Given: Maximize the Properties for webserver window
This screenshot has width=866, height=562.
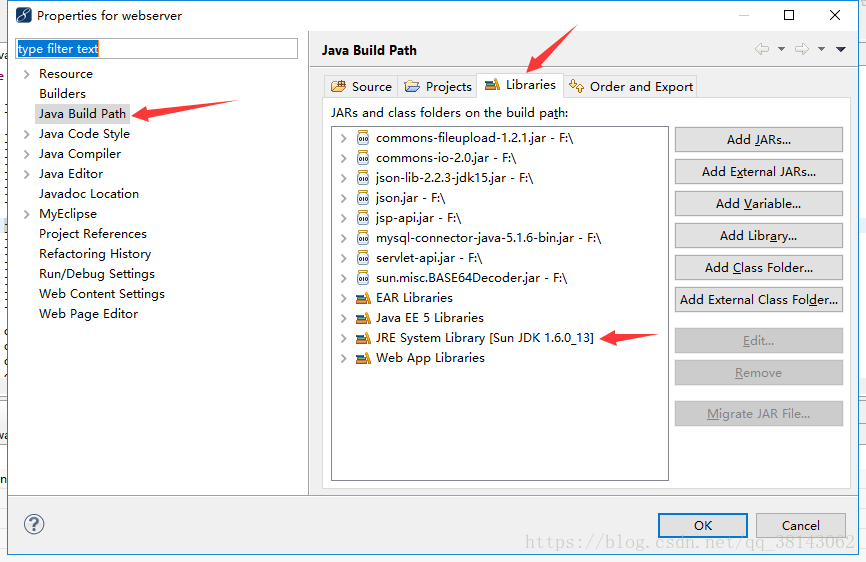Looking at the screenshot, I should coord(789,15).
